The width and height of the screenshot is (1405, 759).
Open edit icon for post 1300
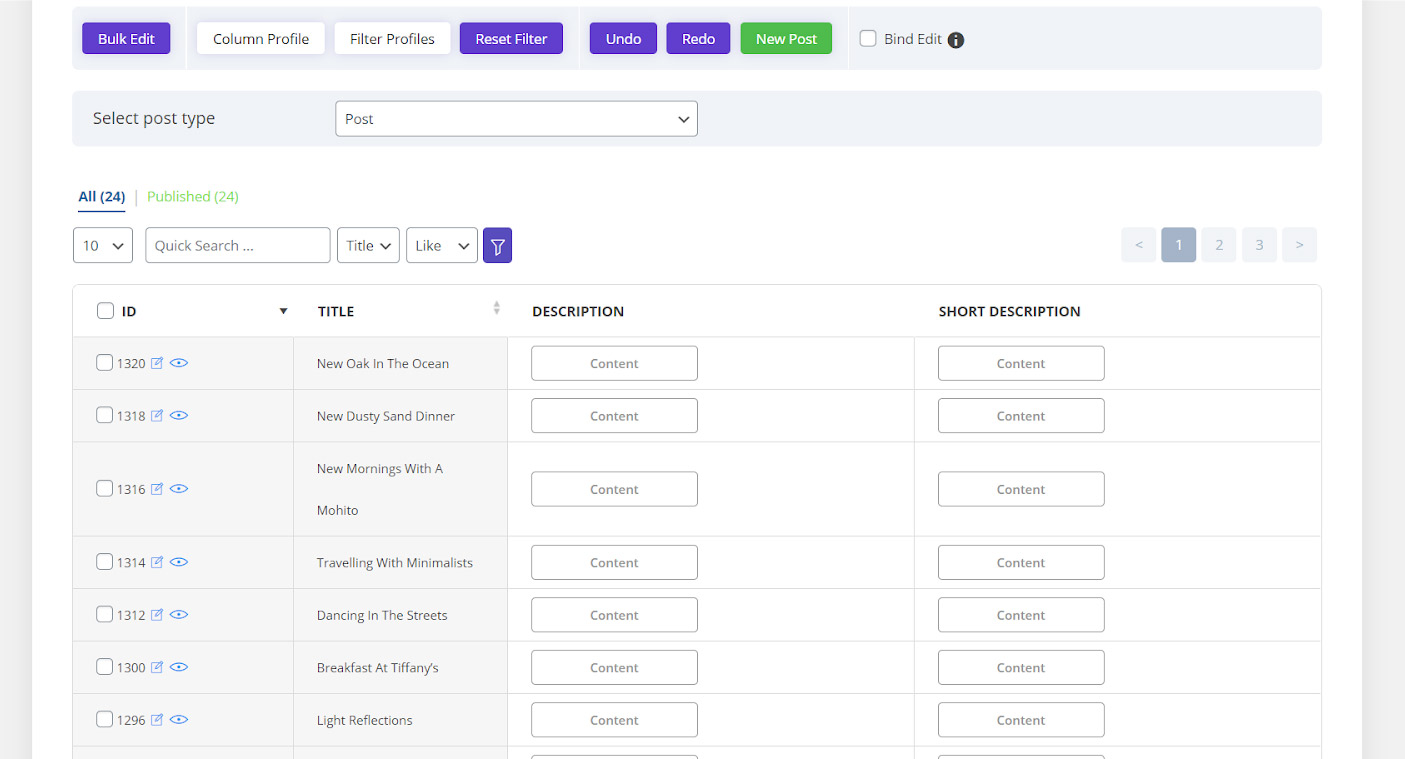click(156, 667)
